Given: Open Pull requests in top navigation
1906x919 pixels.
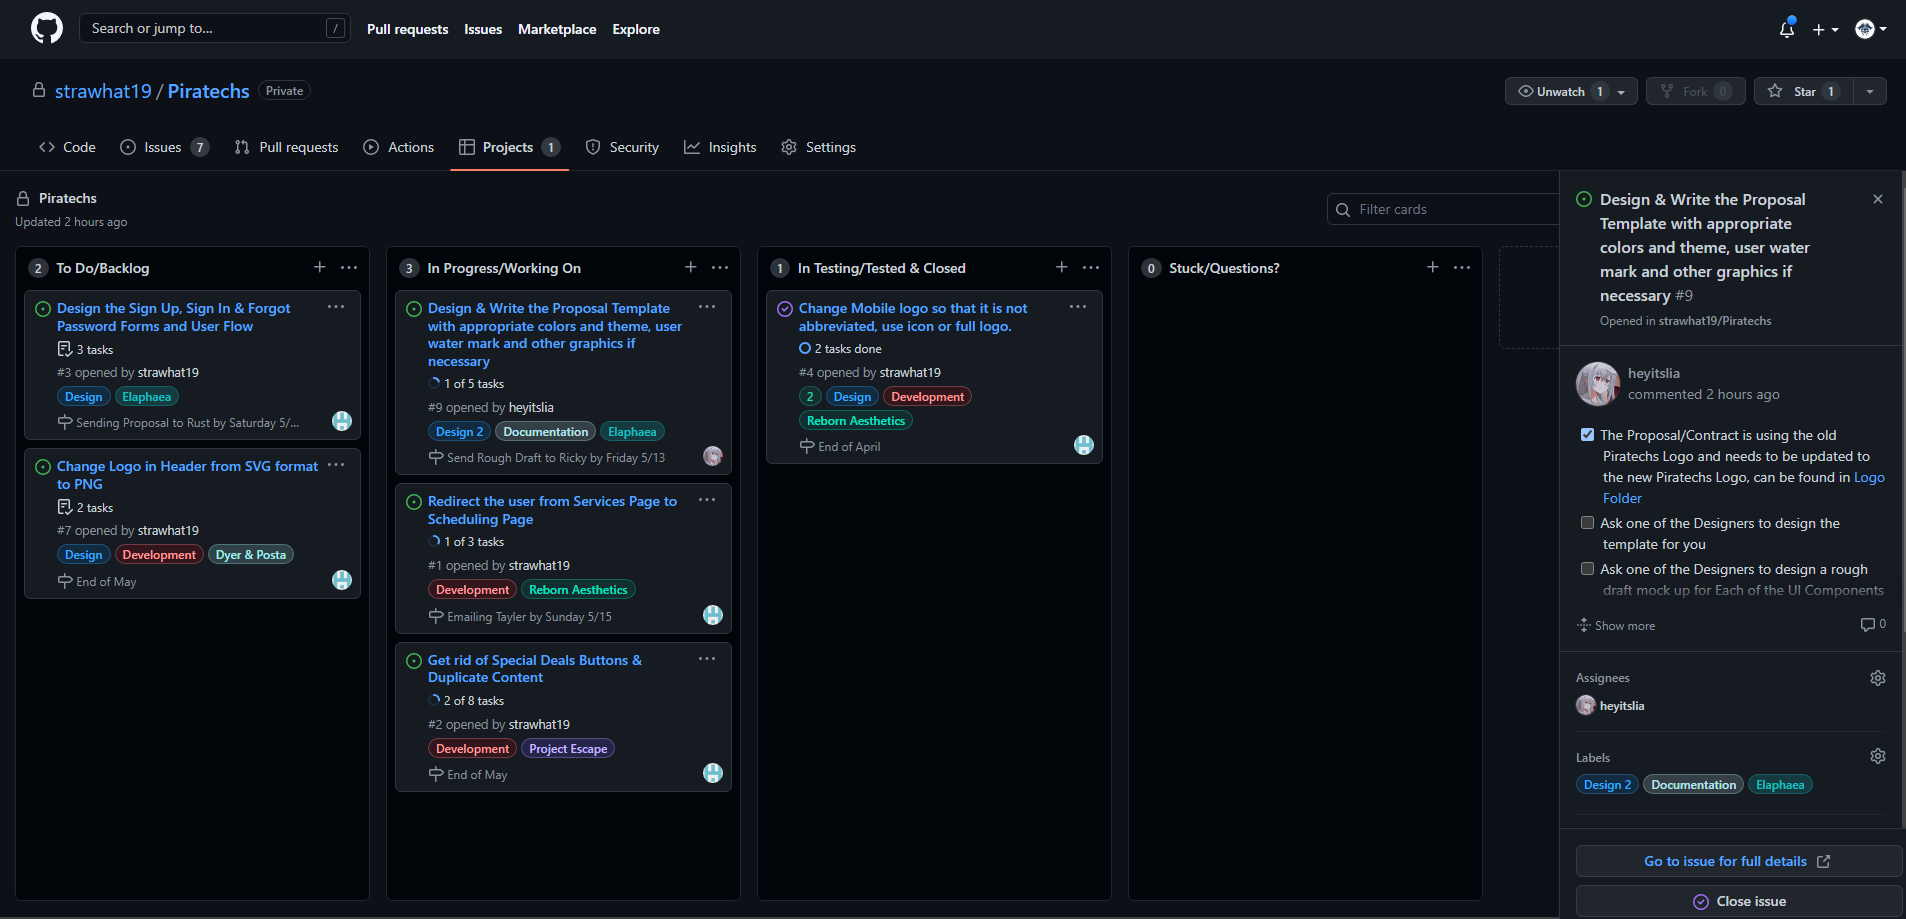Looking at the screenshot, I should pyautogui.click(x=407, y=29).
